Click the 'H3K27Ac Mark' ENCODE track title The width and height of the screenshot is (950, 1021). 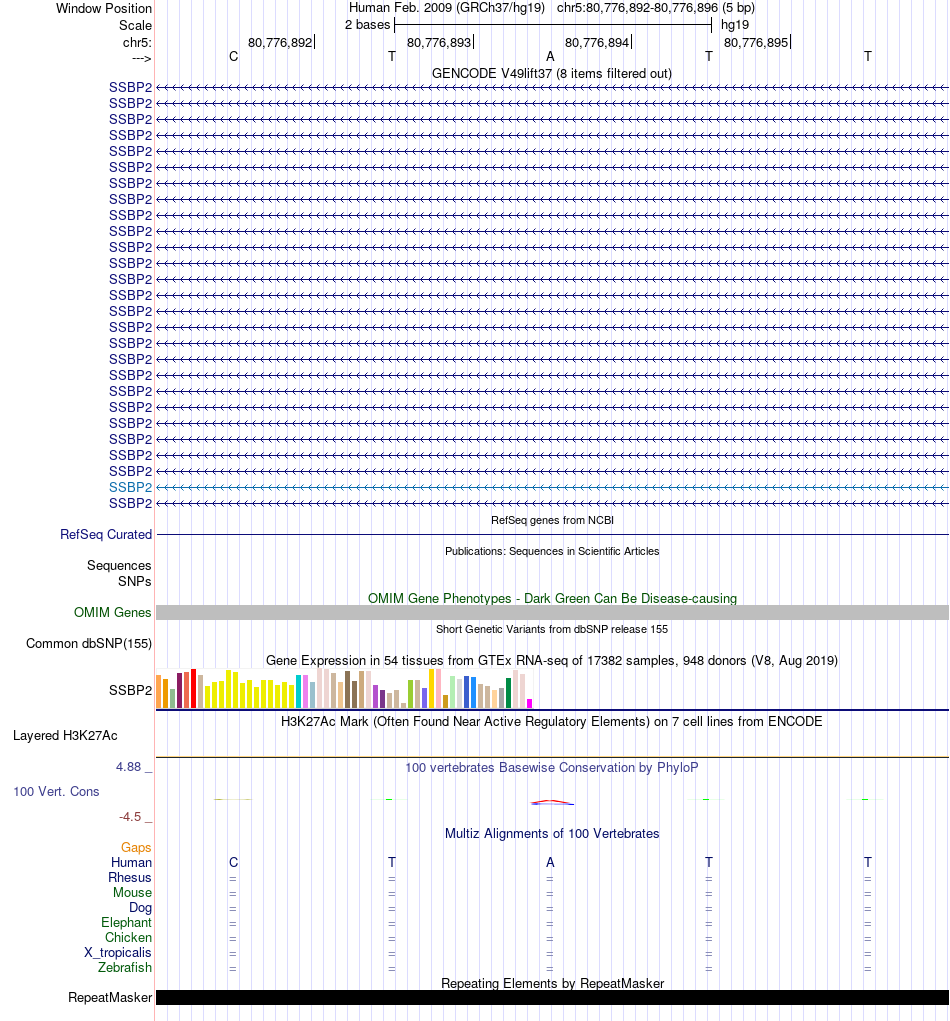click(552, 721)
